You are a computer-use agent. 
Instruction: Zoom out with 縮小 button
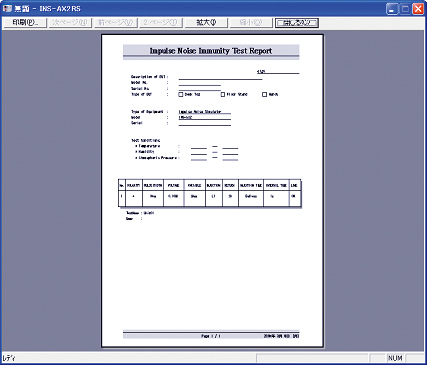[251, 23]
